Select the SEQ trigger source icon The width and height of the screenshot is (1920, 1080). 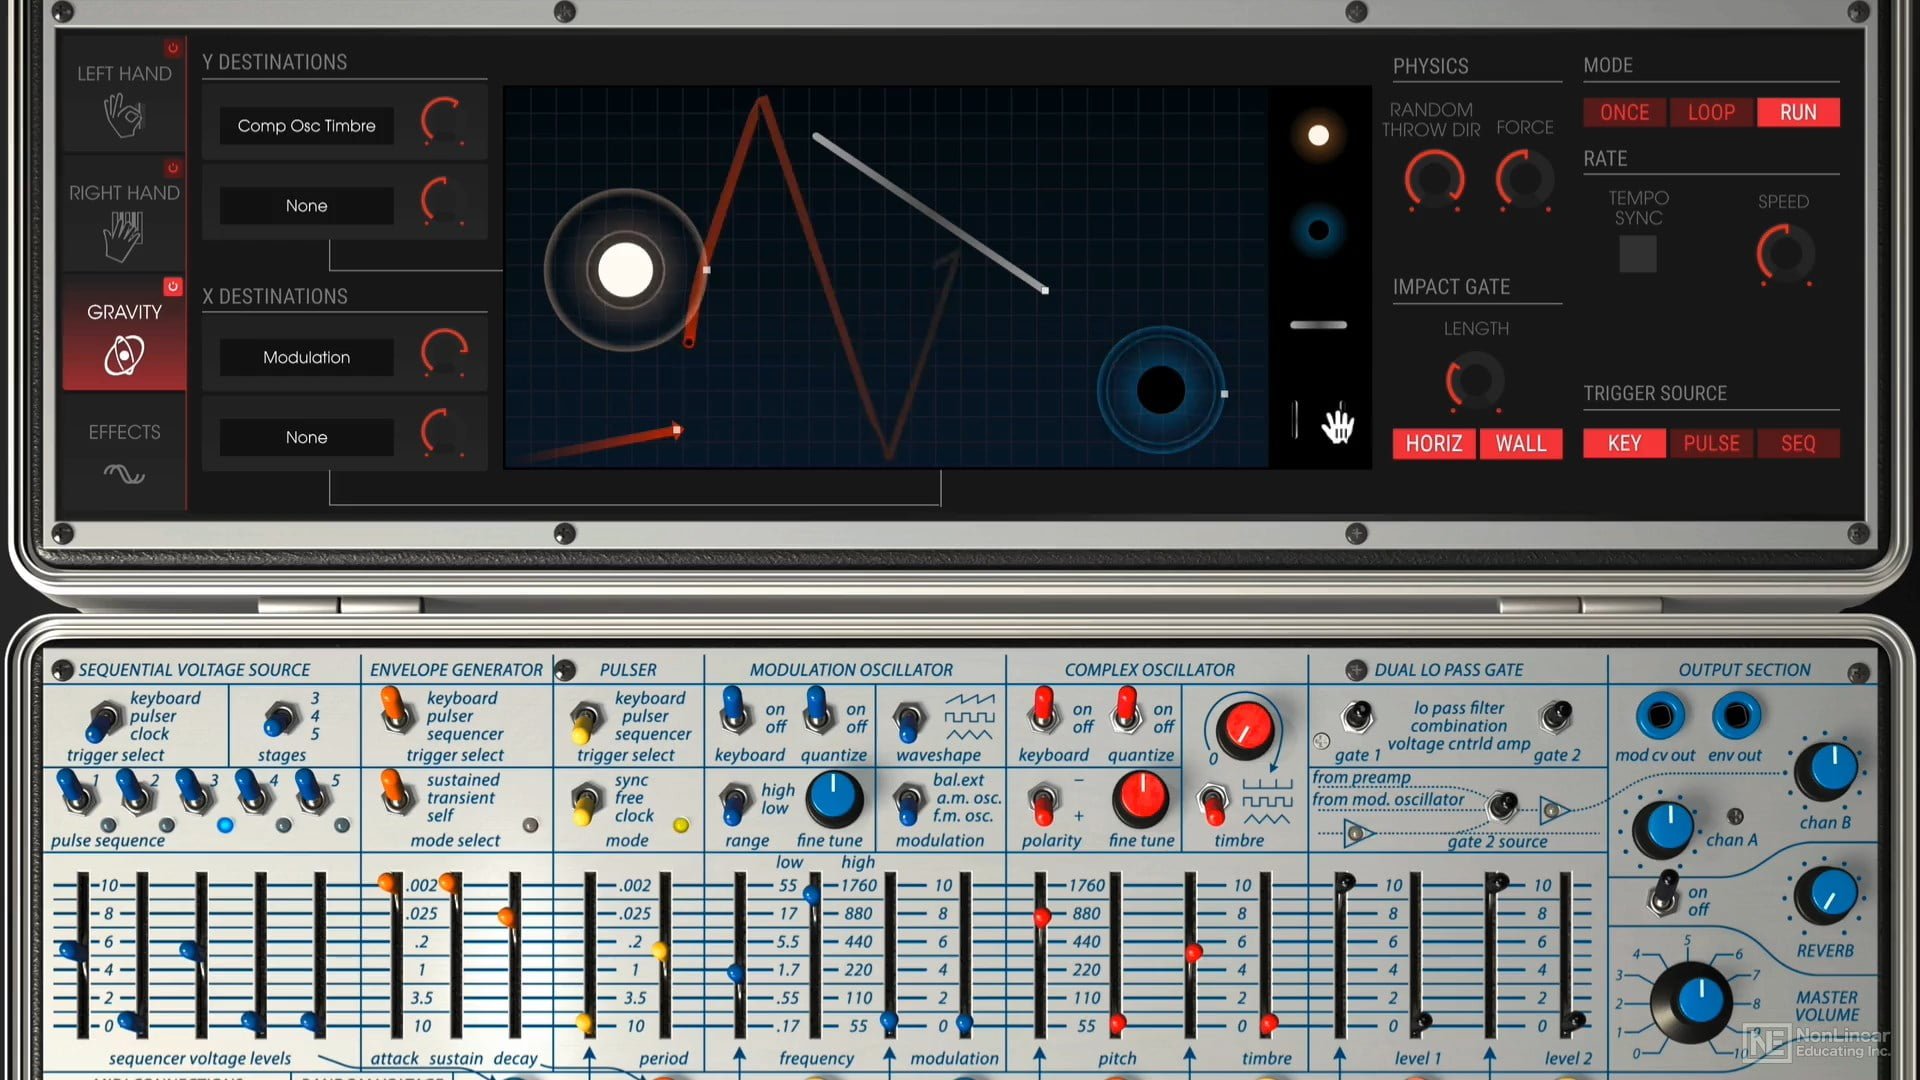pos(1796,443)
